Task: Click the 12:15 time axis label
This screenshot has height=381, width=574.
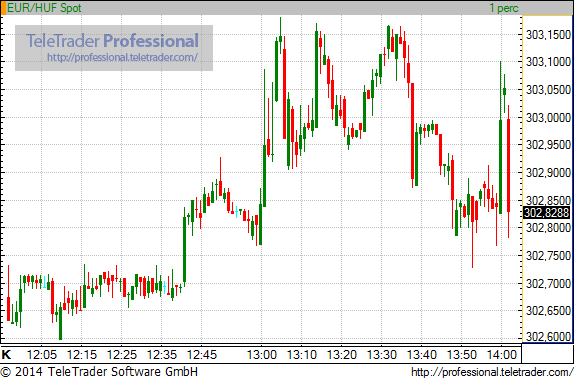Action: click(x=82, y=355)
